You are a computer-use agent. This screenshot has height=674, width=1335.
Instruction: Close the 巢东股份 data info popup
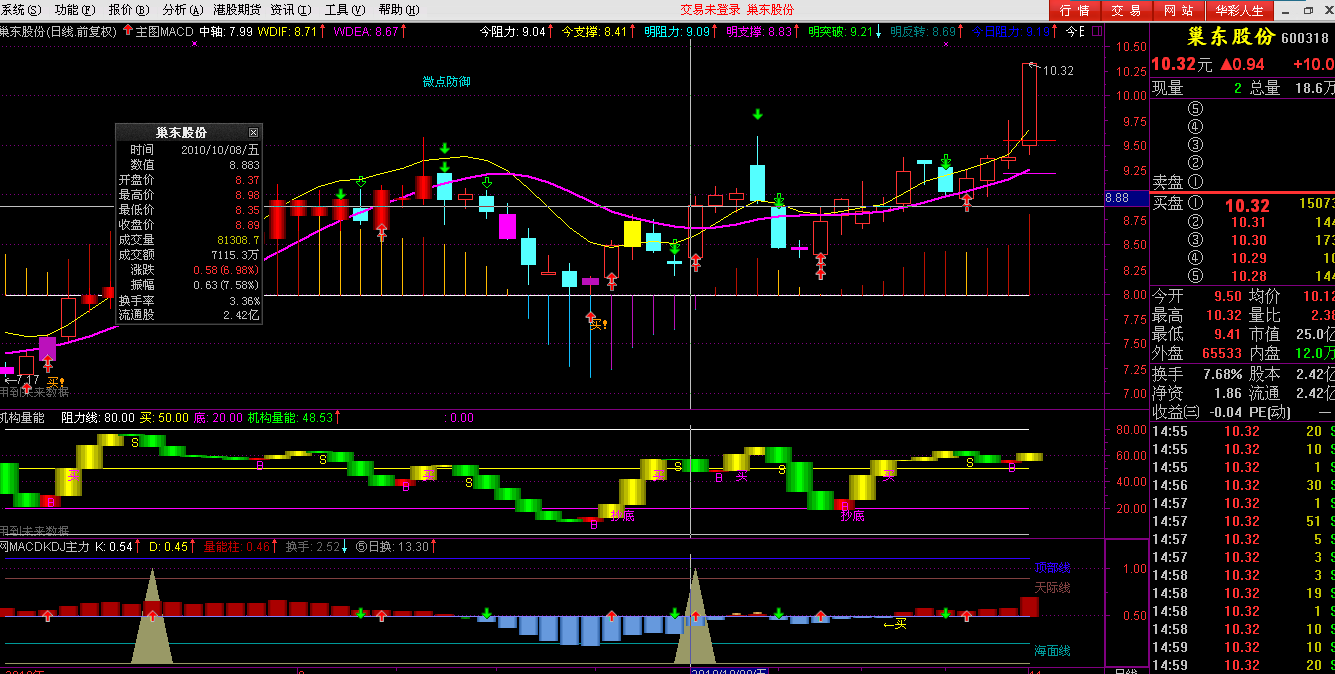point(253,132)
